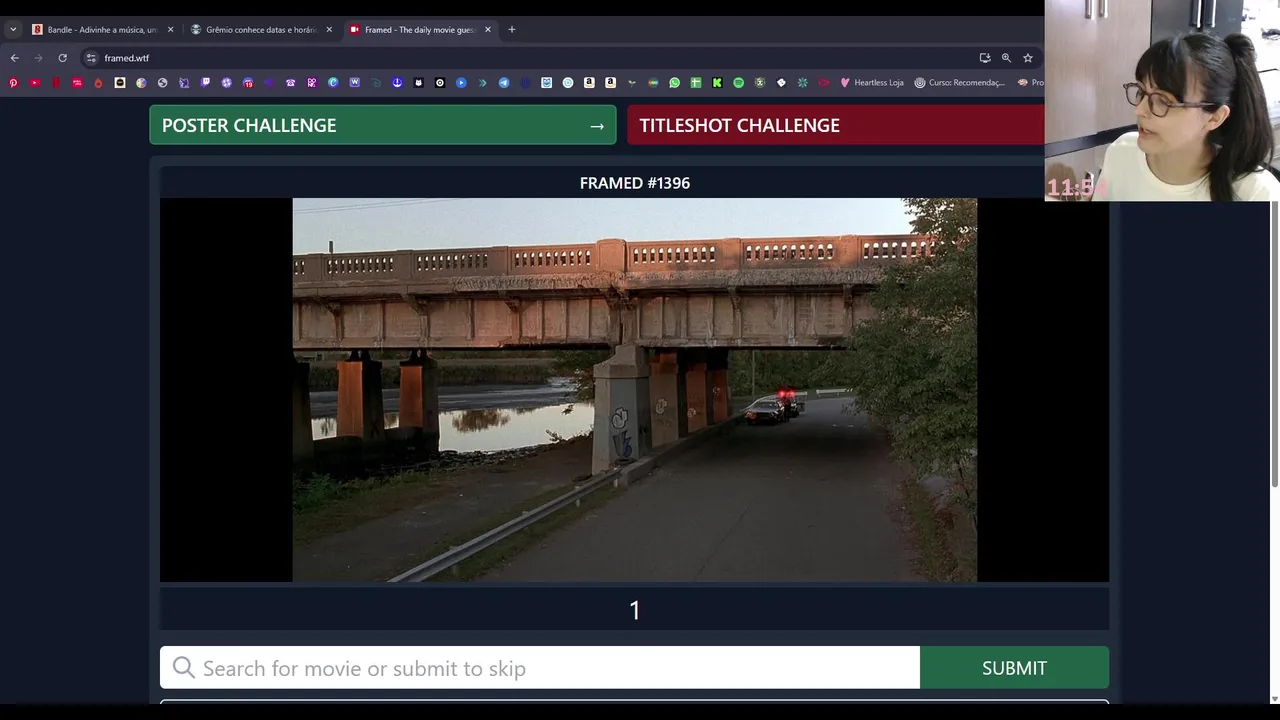
Task: Open the tab search dropdown arrow
Action: tap(13, 30)
